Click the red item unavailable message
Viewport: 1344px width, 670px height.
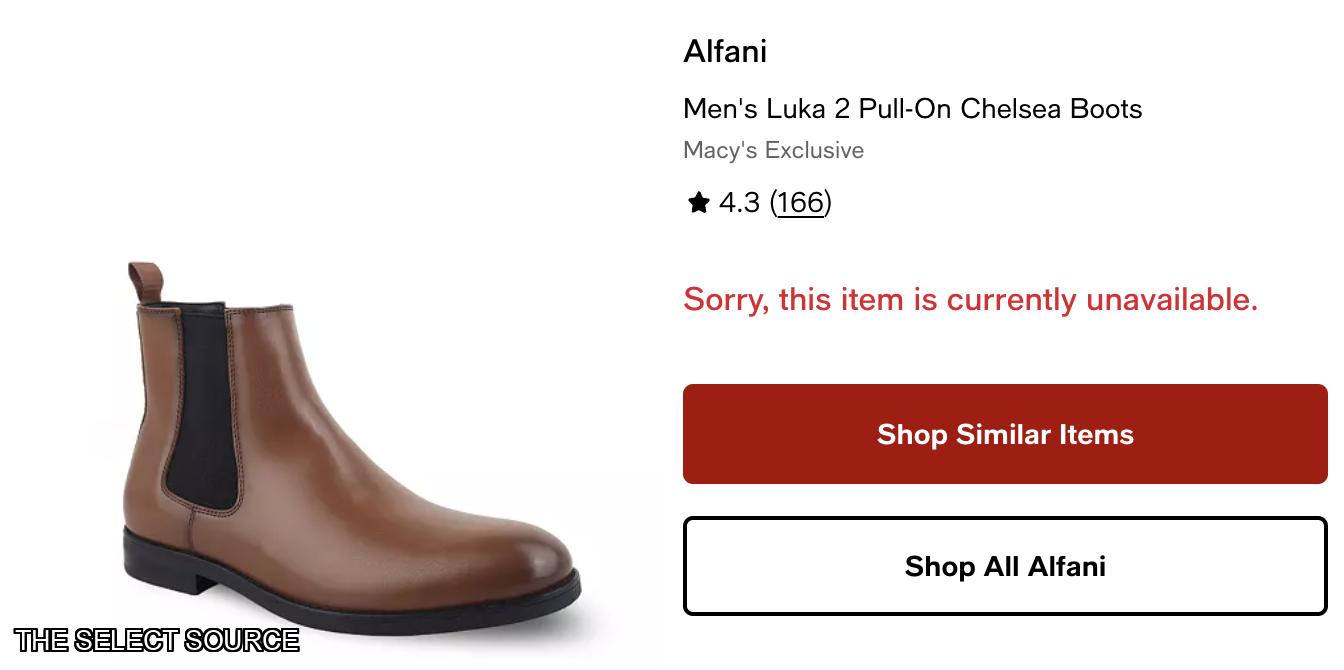click(x=970, y=299)
